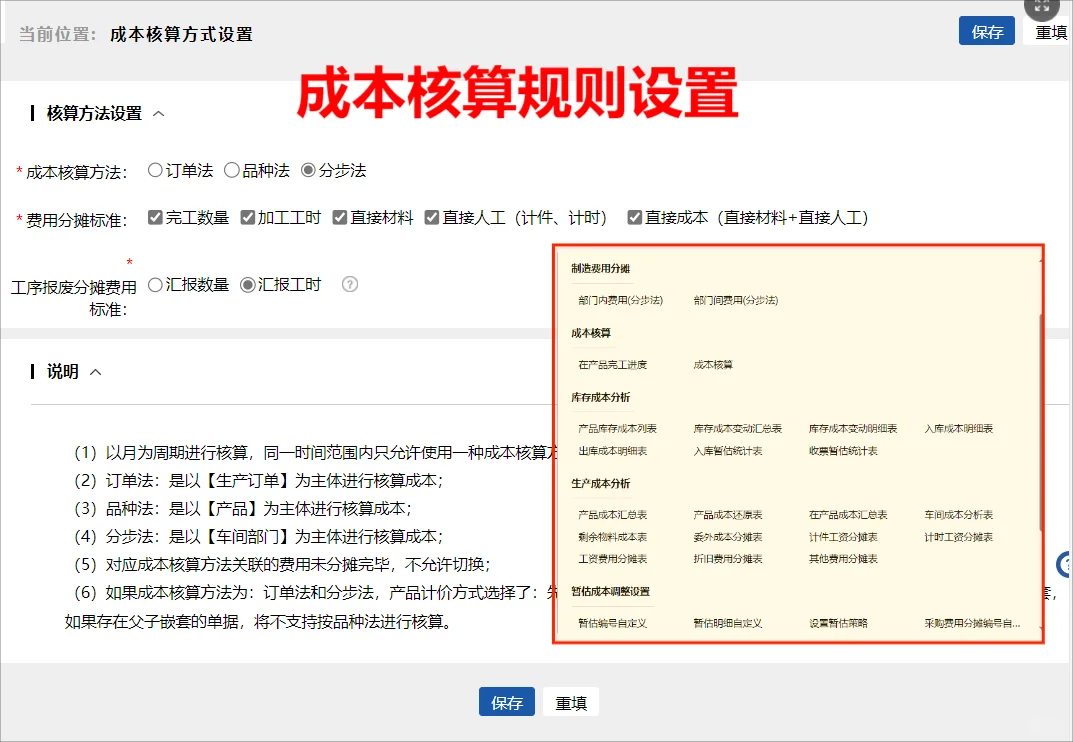Uncheck the 完工数量 checkbox
The image size is (1073, 742).
click(155, 217)
